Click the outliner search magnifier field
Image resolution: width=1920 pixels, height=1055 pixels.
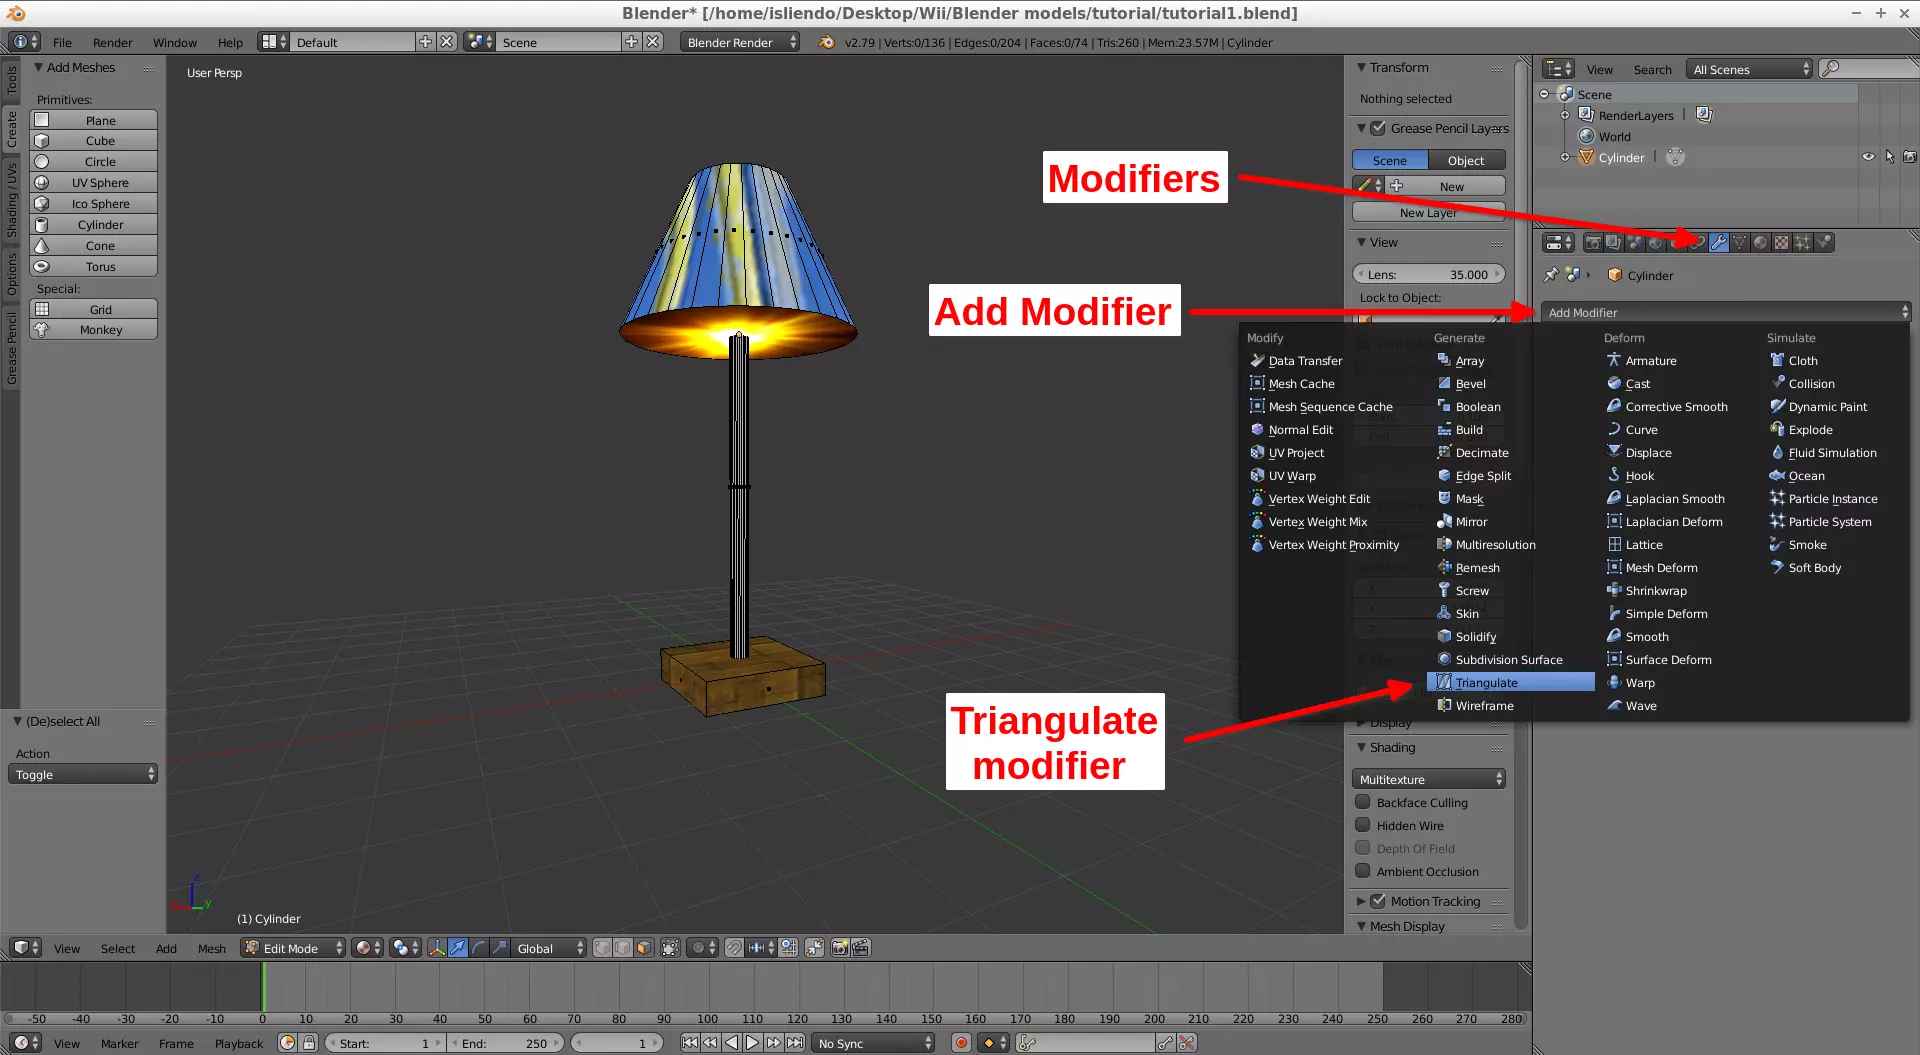[1870, 69]
